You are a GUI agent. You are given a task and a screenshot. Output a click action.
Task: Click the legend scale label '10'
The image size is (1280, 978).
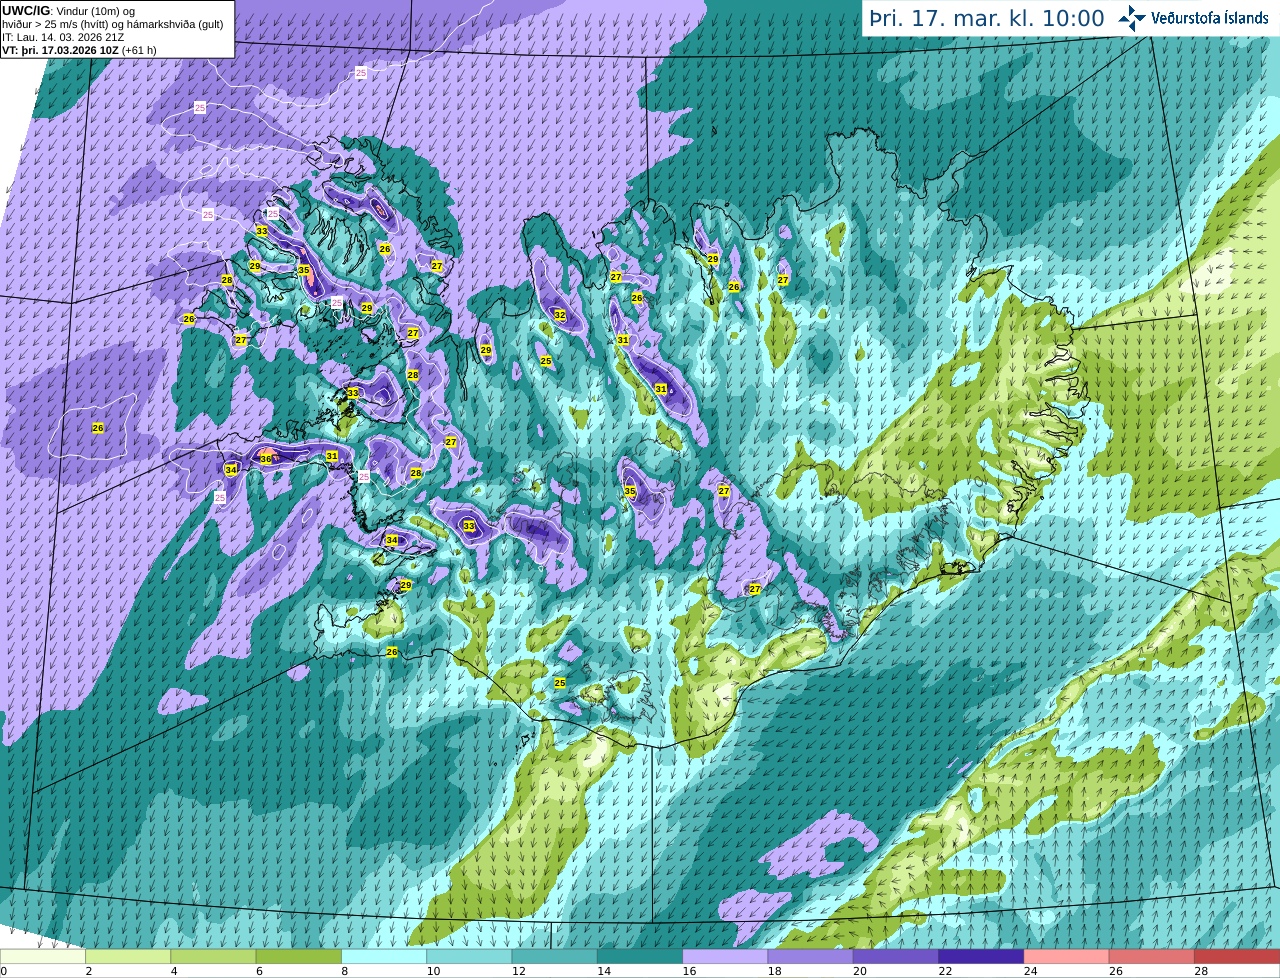(x=433, y=971)
